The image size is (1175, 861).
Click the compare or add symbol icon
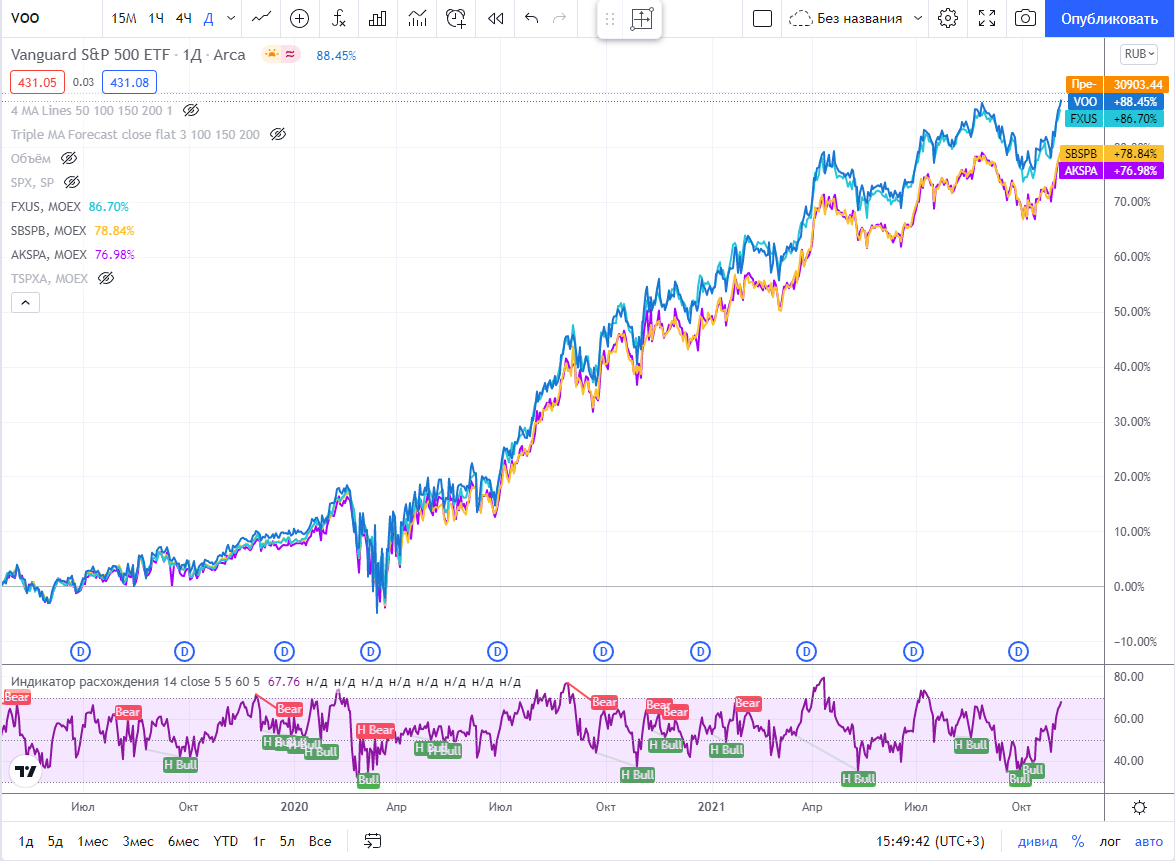pyautogui.click(x=299, y=18)
